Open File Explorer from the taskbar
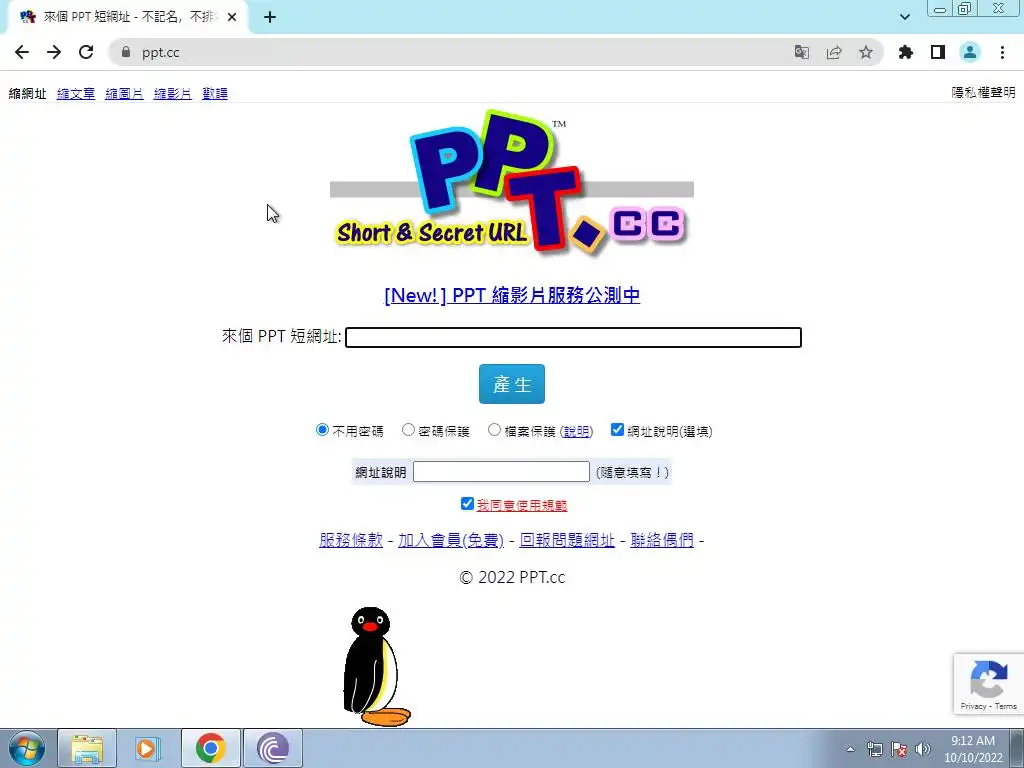Screen dimensions: 1024x768 pyautogui.click(x=87, y=748)
